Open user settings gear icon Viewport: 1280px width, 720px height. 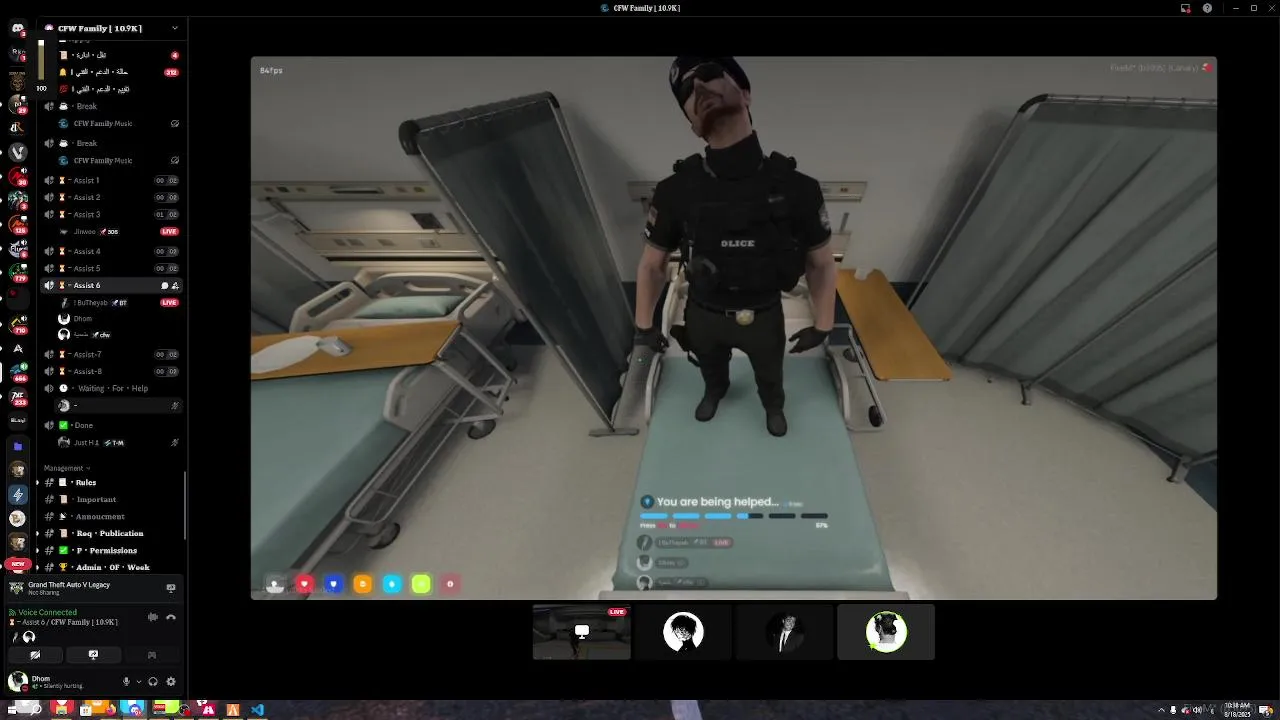pyautogui.click(x=171, y=681)
